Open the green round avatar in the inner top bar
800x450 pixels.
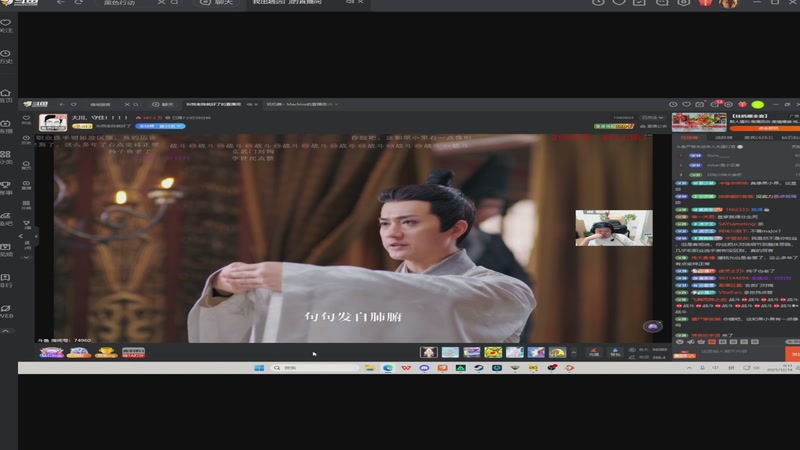[758, 104]
